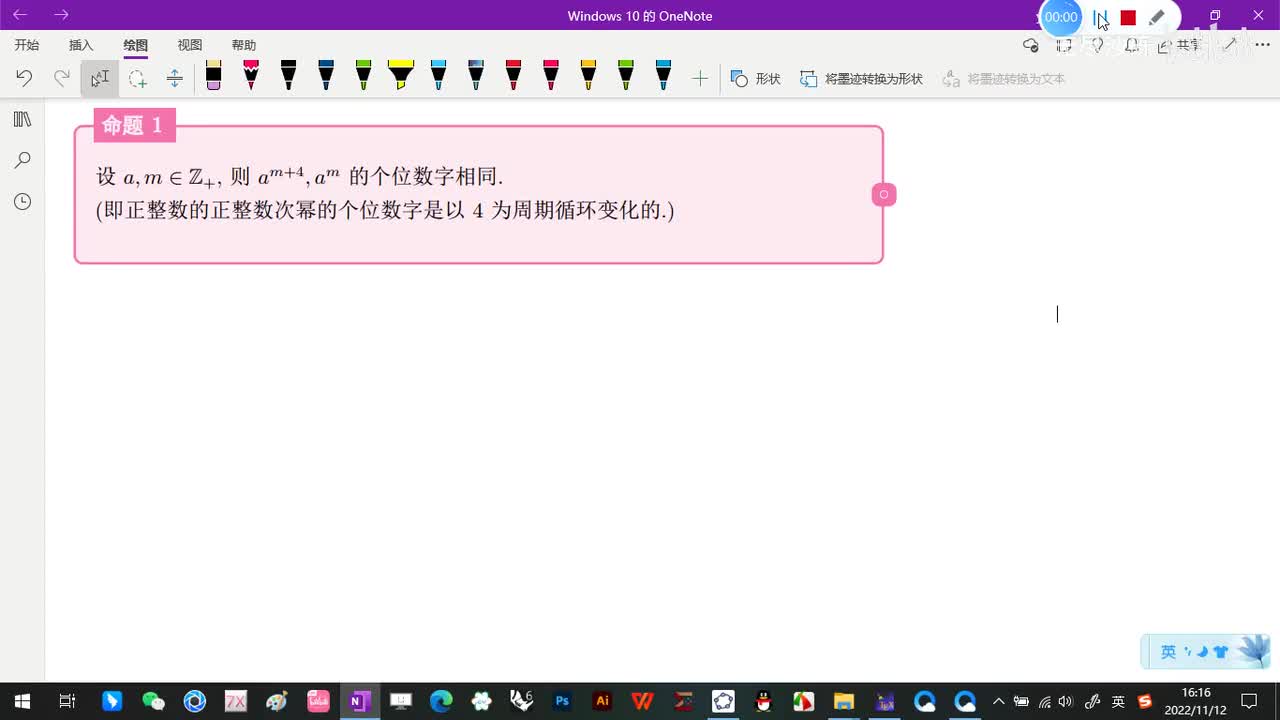The width and height of the screenshot is (1280, 720).
Task: Open volume control in tray
Action: coord(1065,701)
